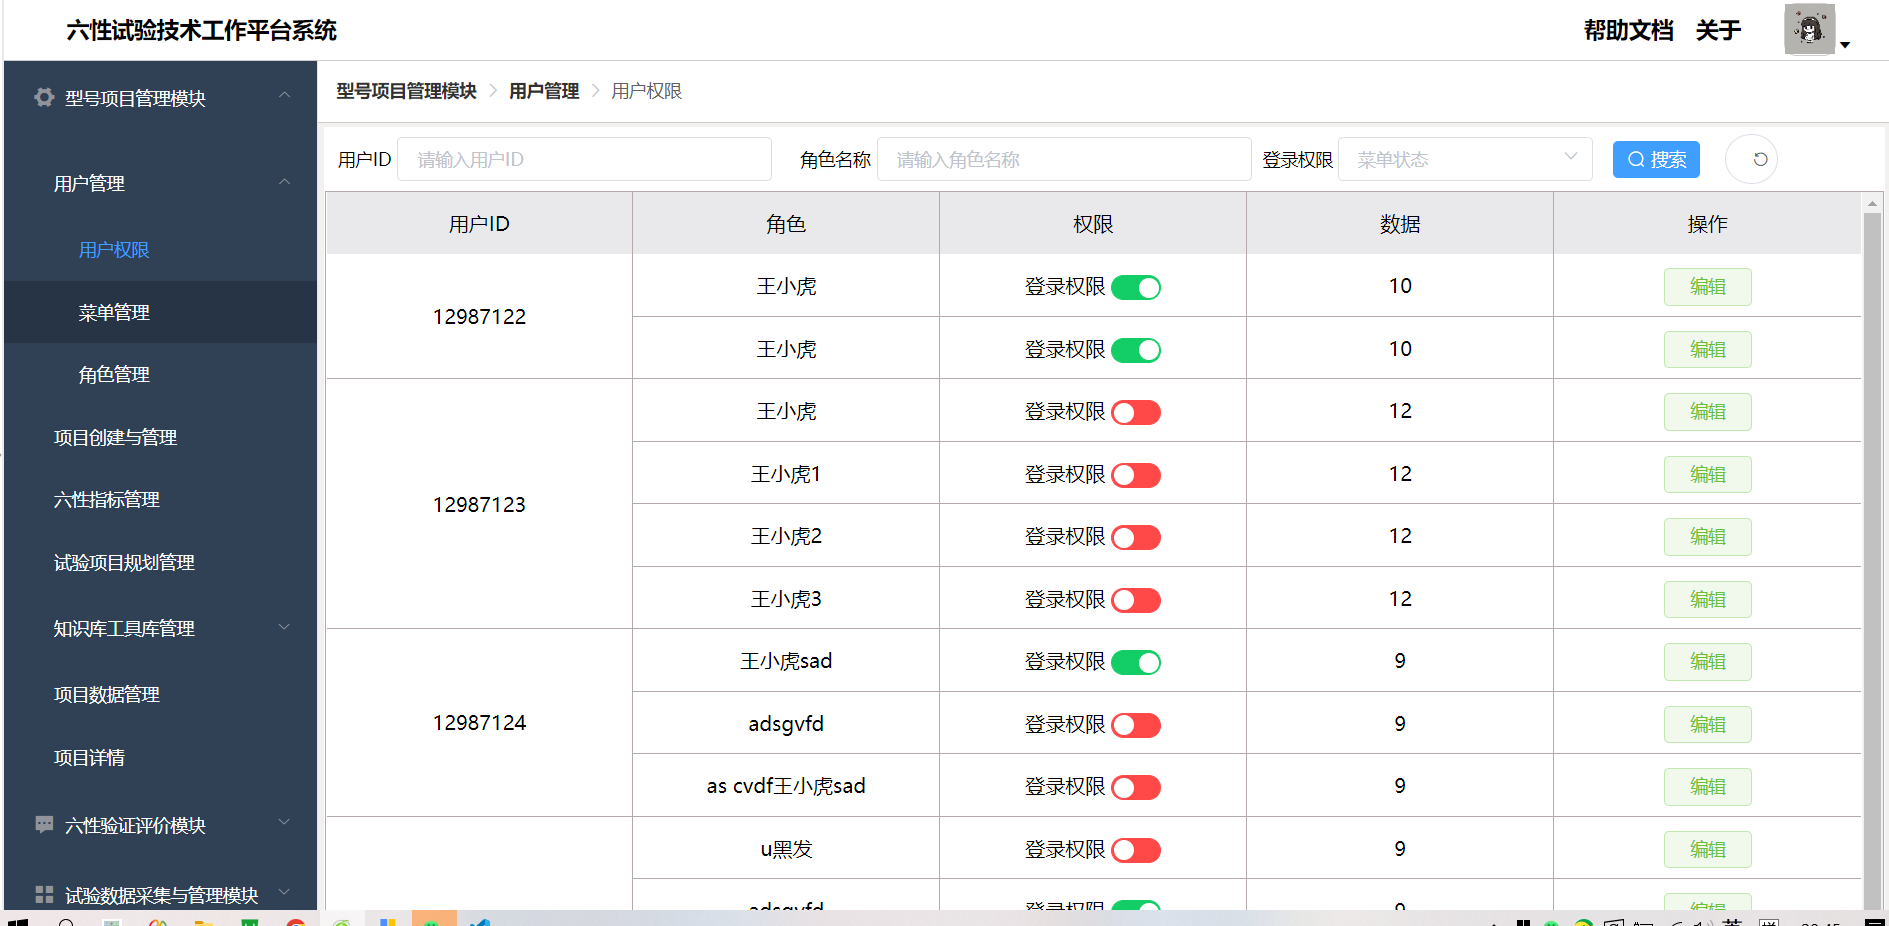Enable 登录权限 switch for 王小虎3
Screen dimensions: 1889x926
(1136, 600)
